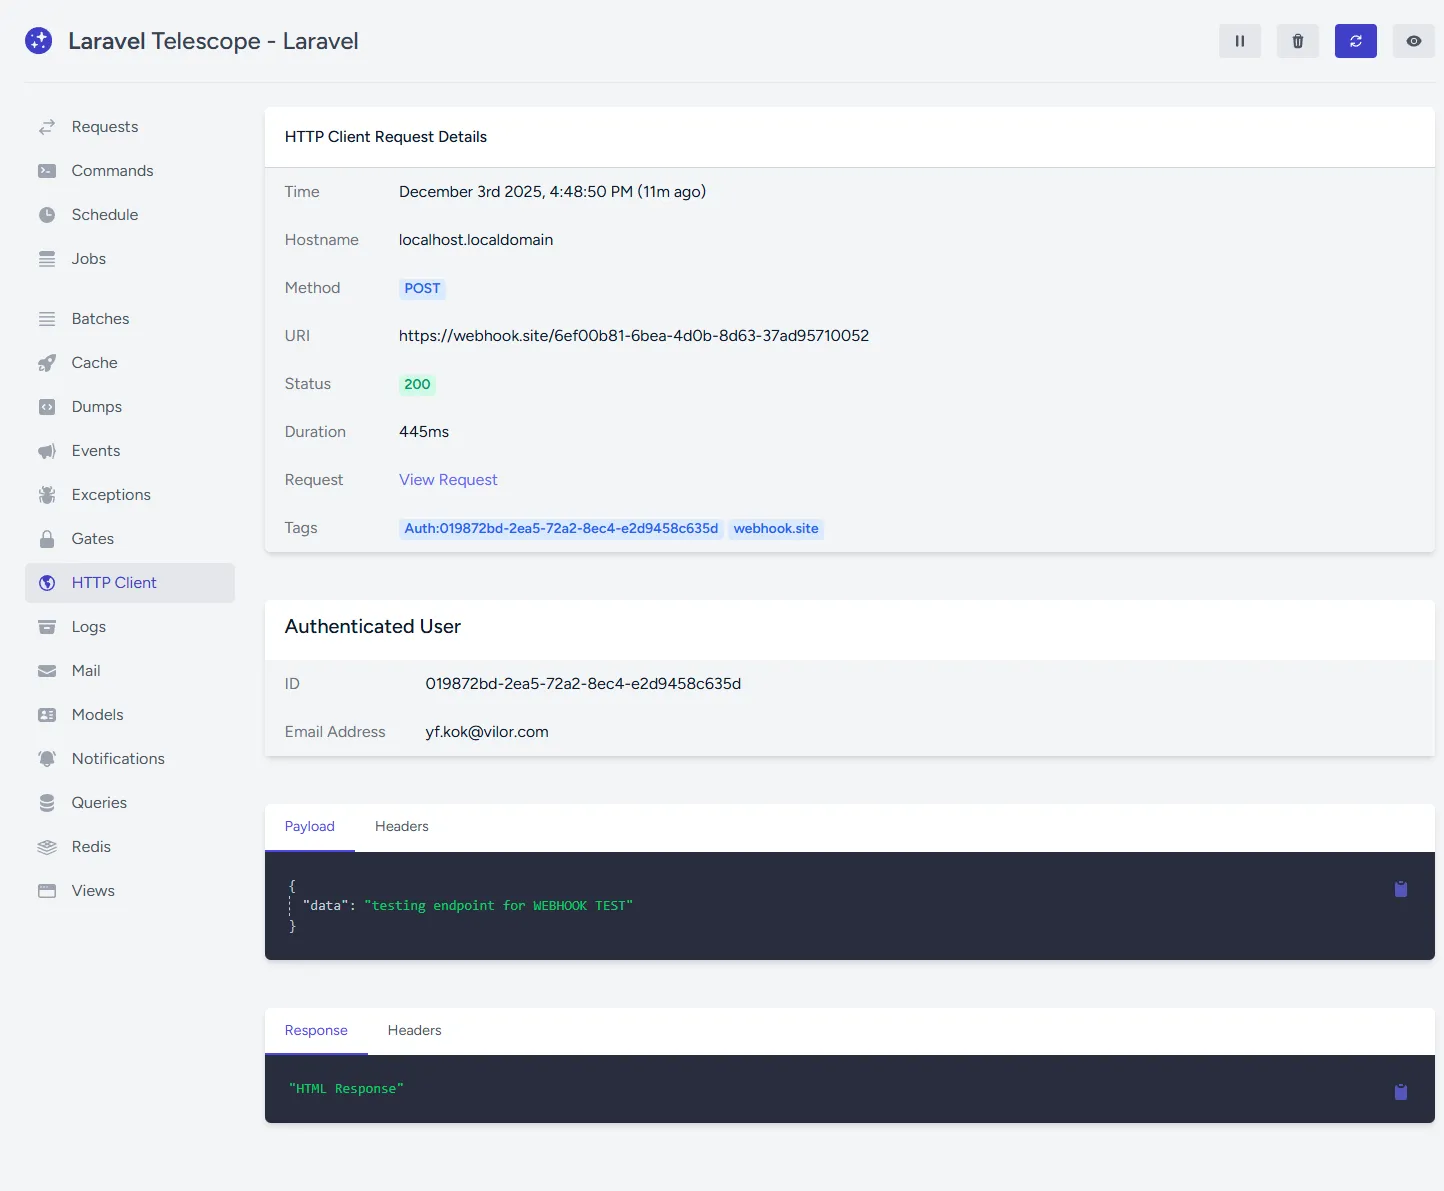Click the Exceptions bug icon
1444x1191 pixels.
pos(47,495)
